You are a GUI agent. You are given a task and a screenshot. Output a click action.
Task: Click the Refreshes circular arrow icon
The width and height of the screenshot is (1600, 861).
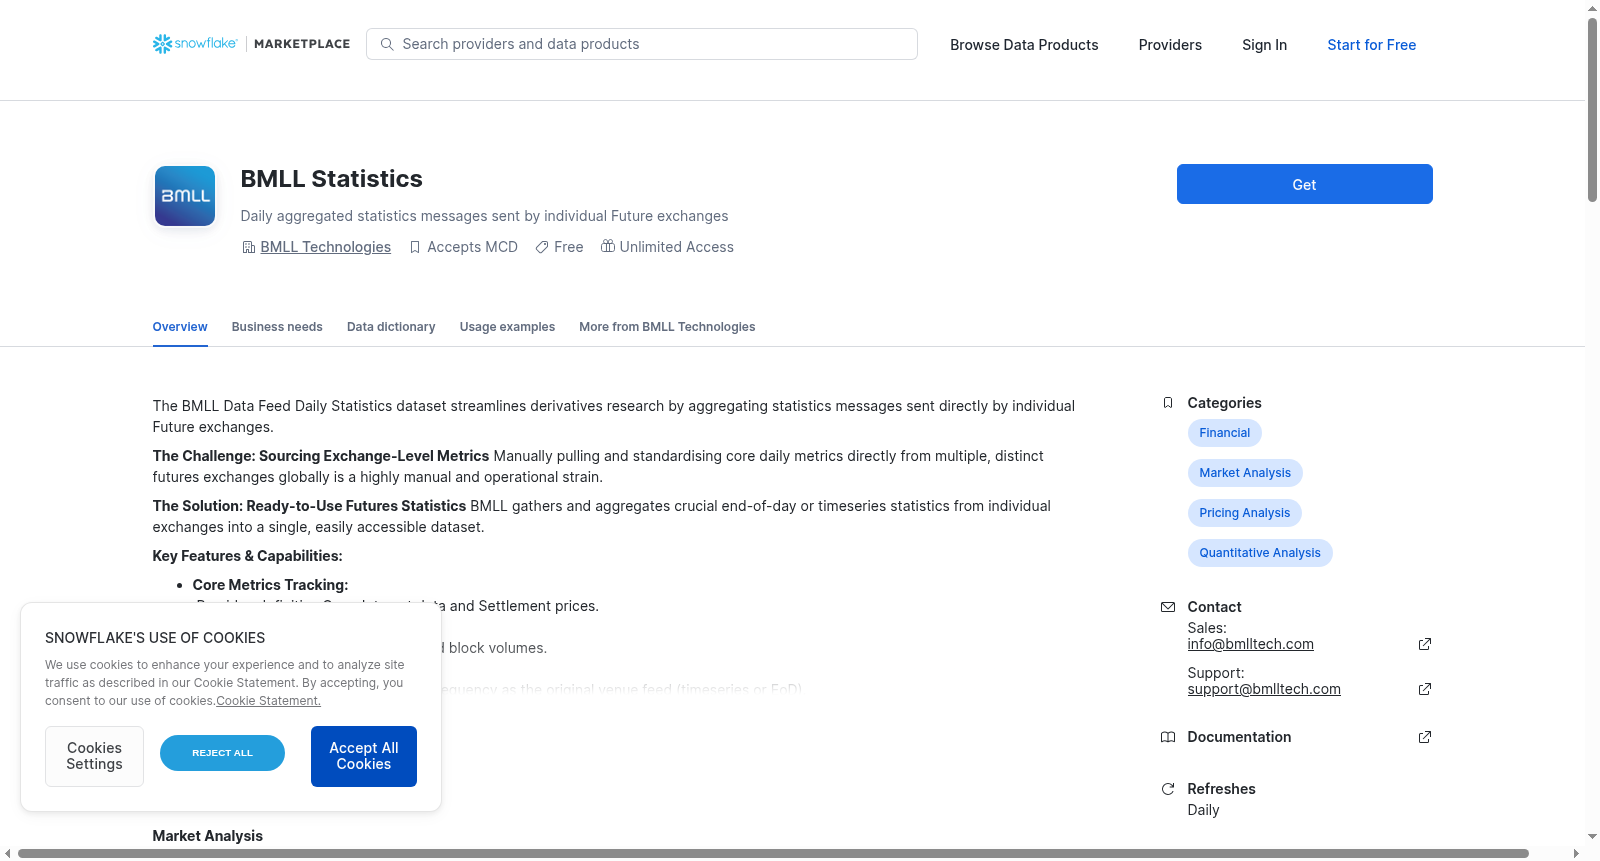[x=1168, y=789]
